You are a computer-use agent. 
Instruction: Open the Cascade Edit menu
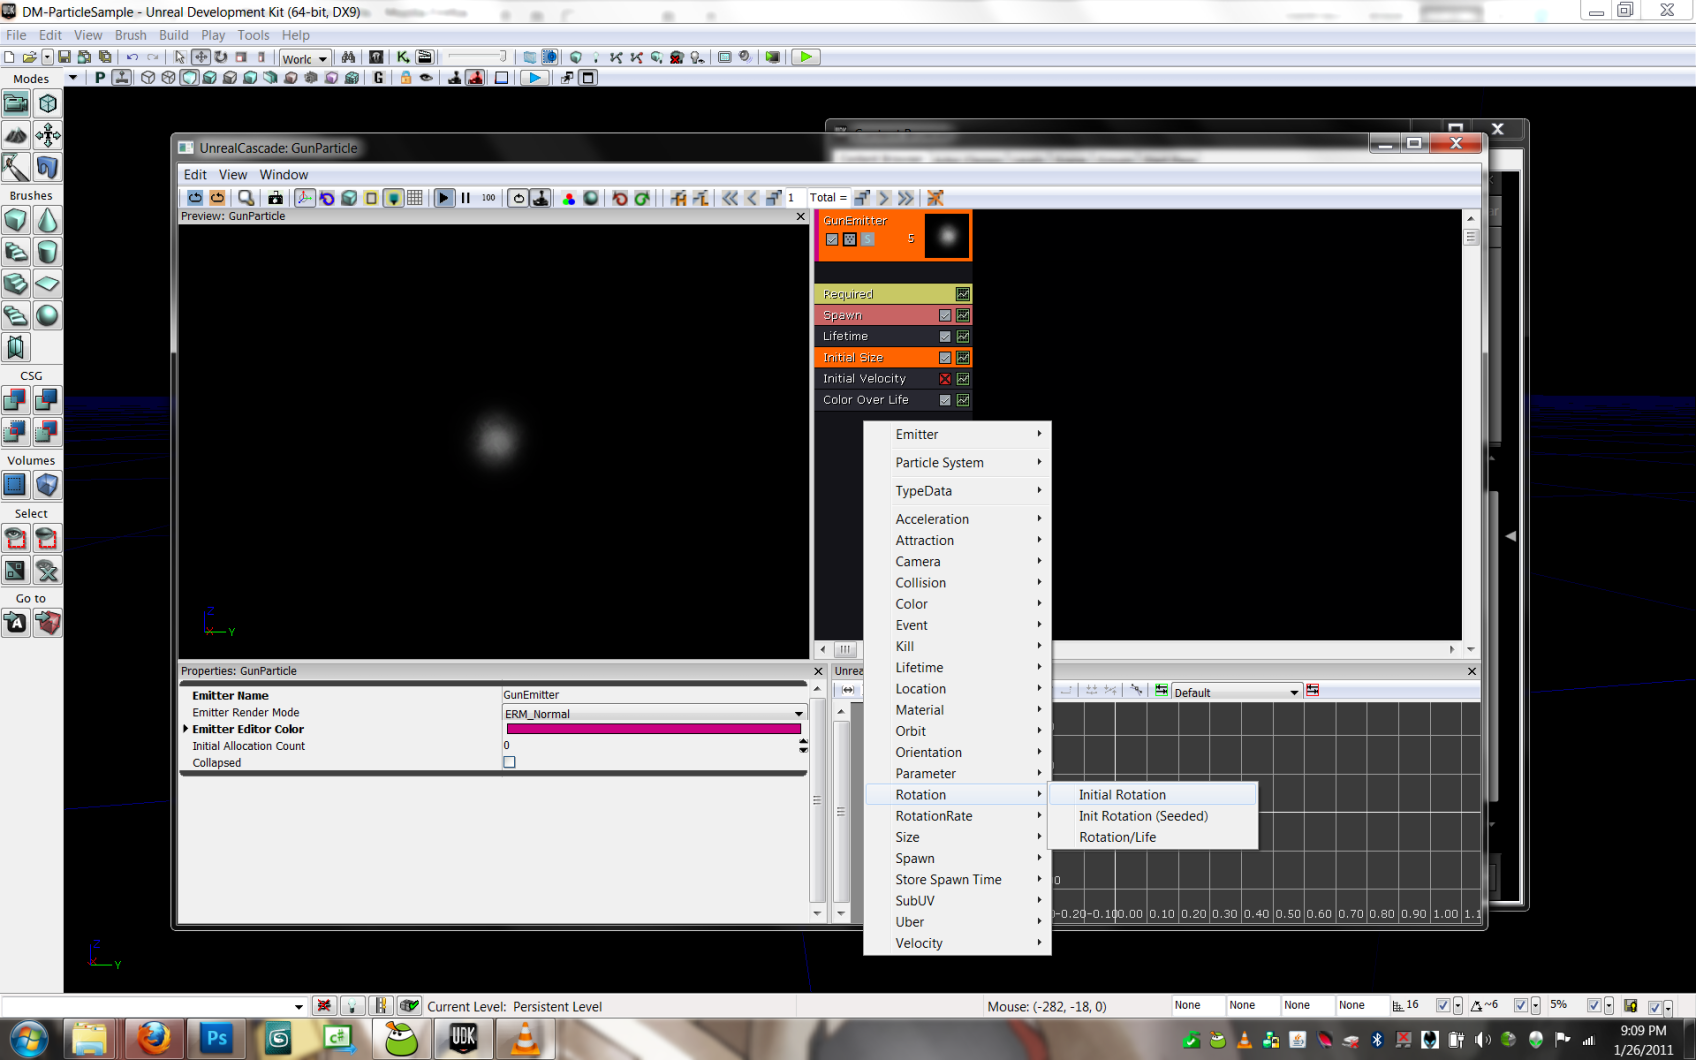pos(195,174)
